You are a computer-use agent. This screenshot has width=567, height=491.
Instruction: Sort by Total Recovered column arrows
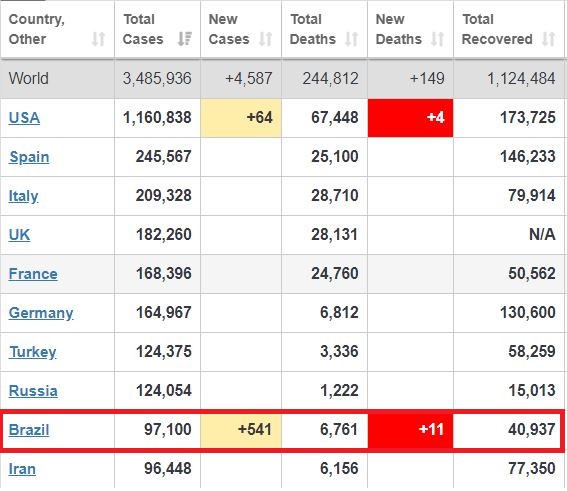point(548,39)
